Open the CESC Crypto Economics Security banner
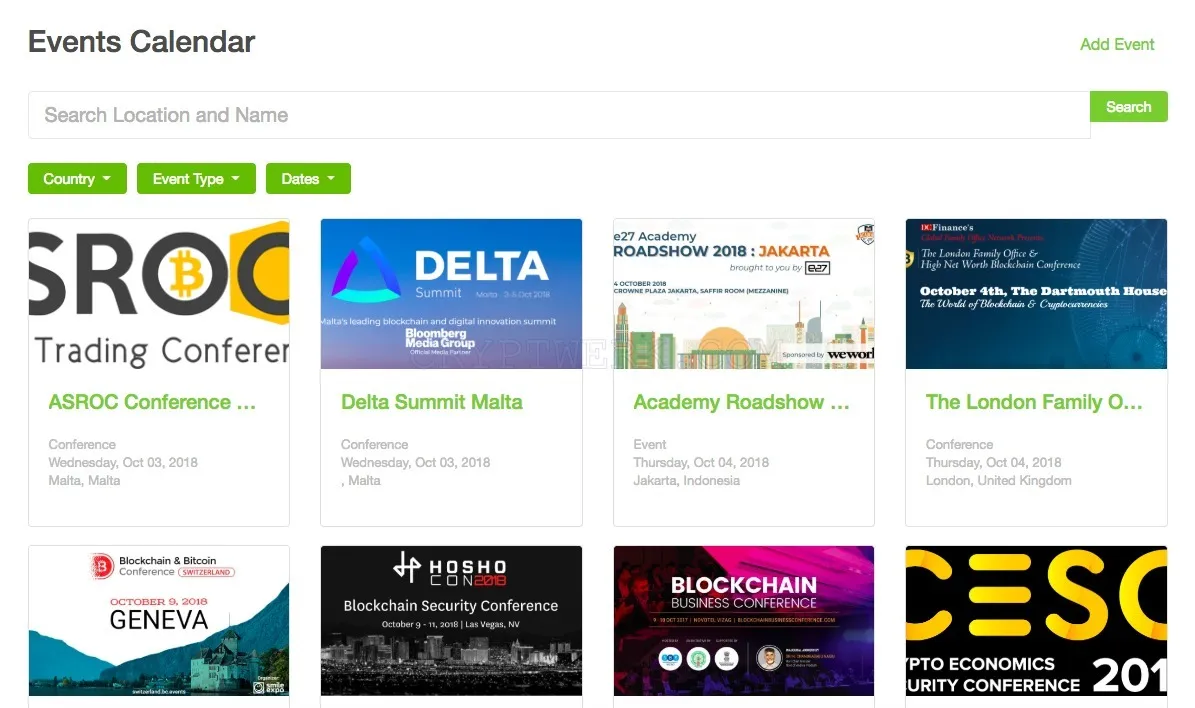 [x=1036, y=620]
